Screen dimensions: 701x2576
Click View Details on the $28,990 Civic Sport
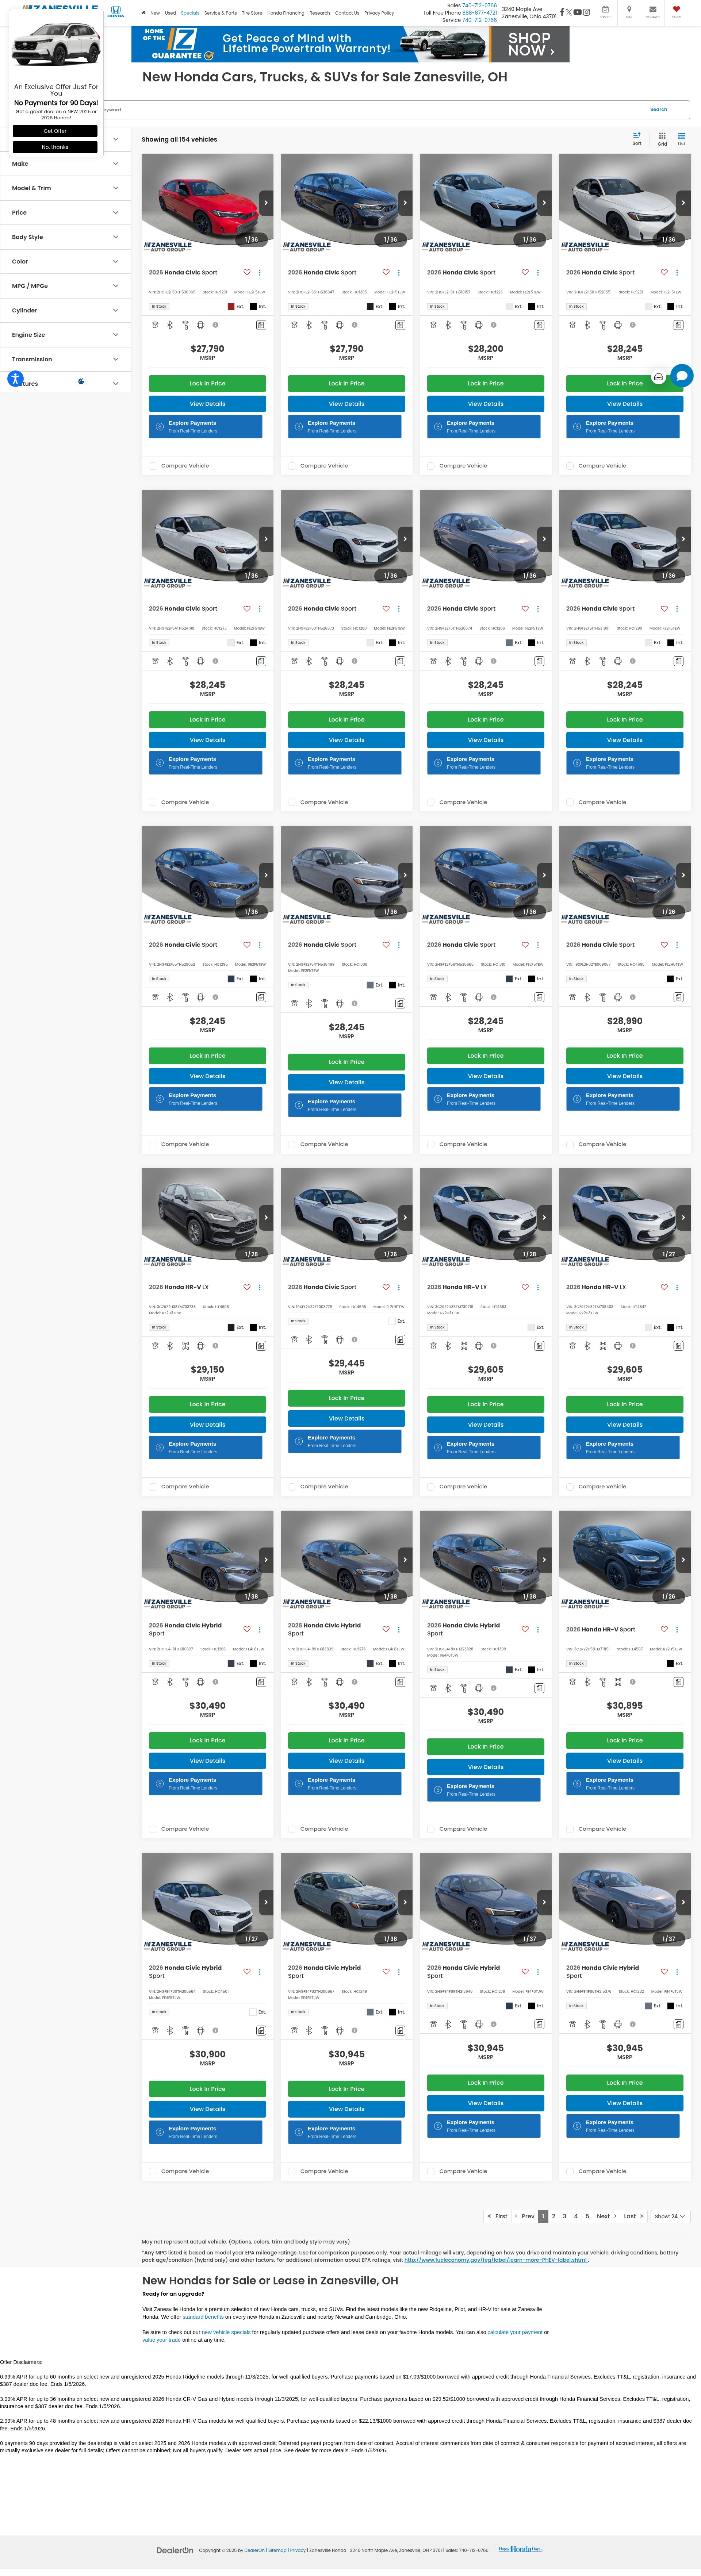[x=625, y=1076]
